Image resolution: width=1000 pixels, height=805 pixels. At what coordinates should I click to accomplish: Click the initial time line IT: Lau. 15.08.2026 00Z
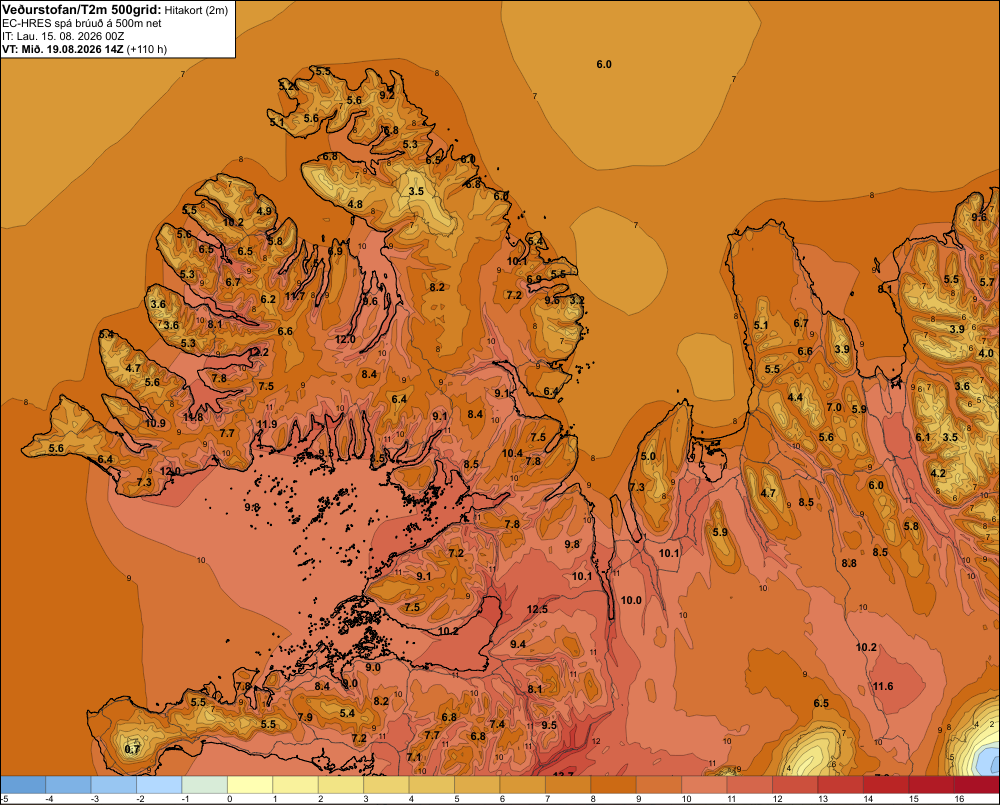[x=63, y=36]
